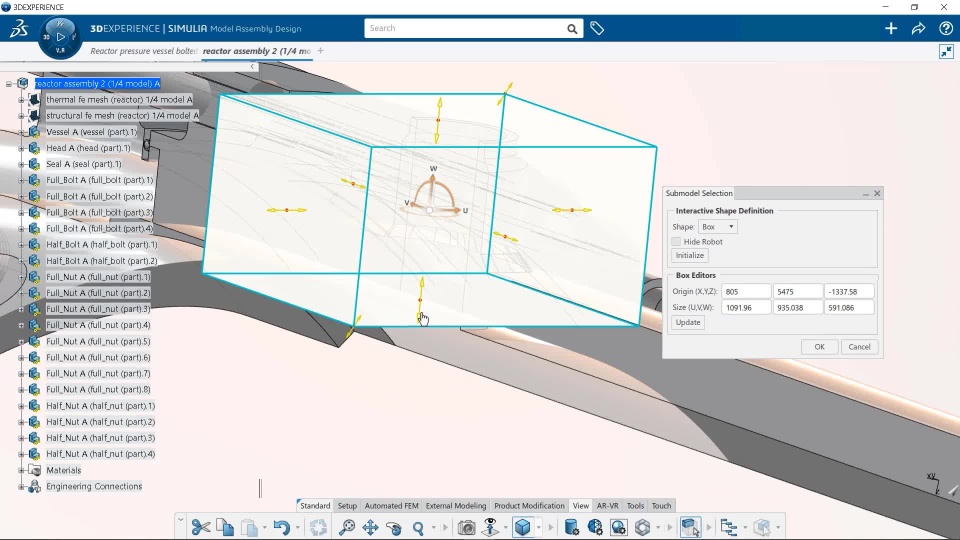Open the Help question mark icon

945,28
